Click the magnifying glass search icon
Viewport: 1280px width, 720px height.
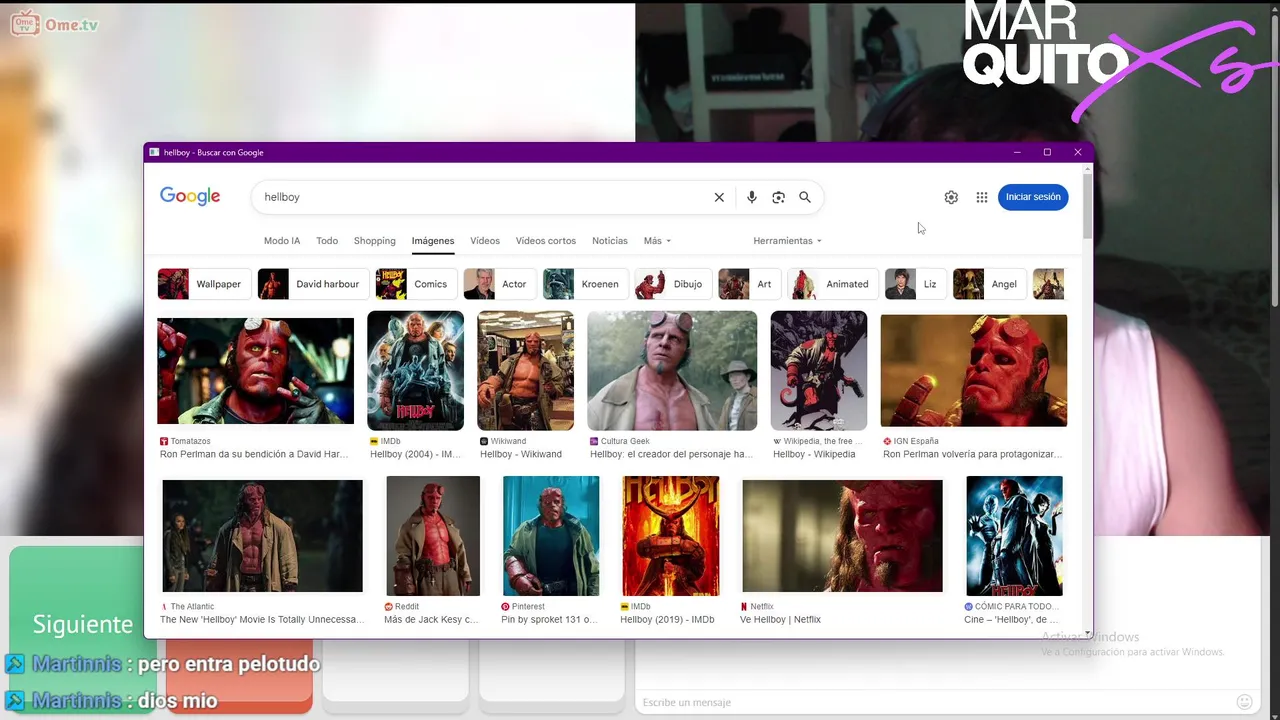(x=805, y=197)
